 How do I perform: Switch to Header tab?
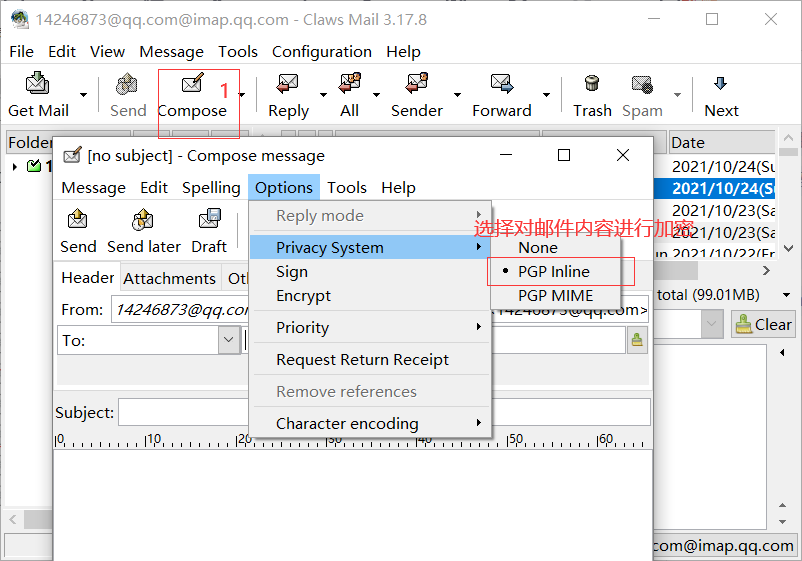(x=87, y=278)
